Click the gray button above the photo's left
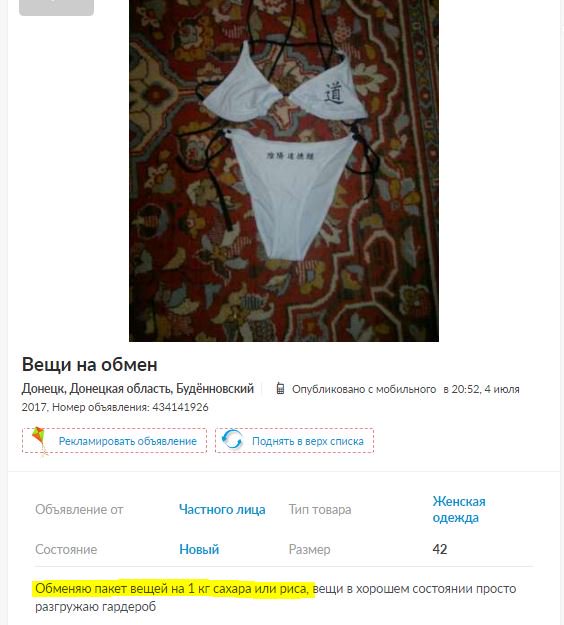The image size is (564, 625). (57, 8)
